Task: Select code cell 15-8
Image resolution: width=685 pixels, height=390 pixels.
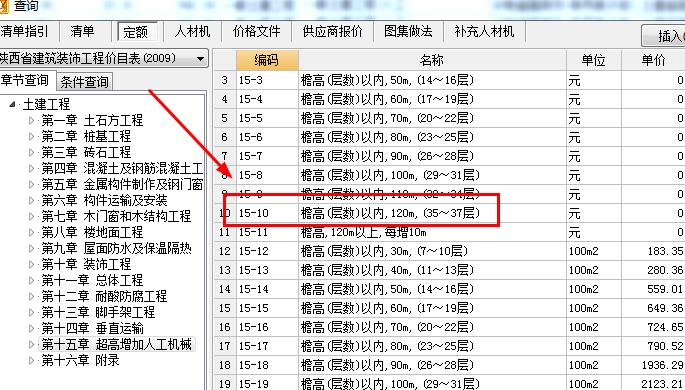Action: click(x=267, y=175)
